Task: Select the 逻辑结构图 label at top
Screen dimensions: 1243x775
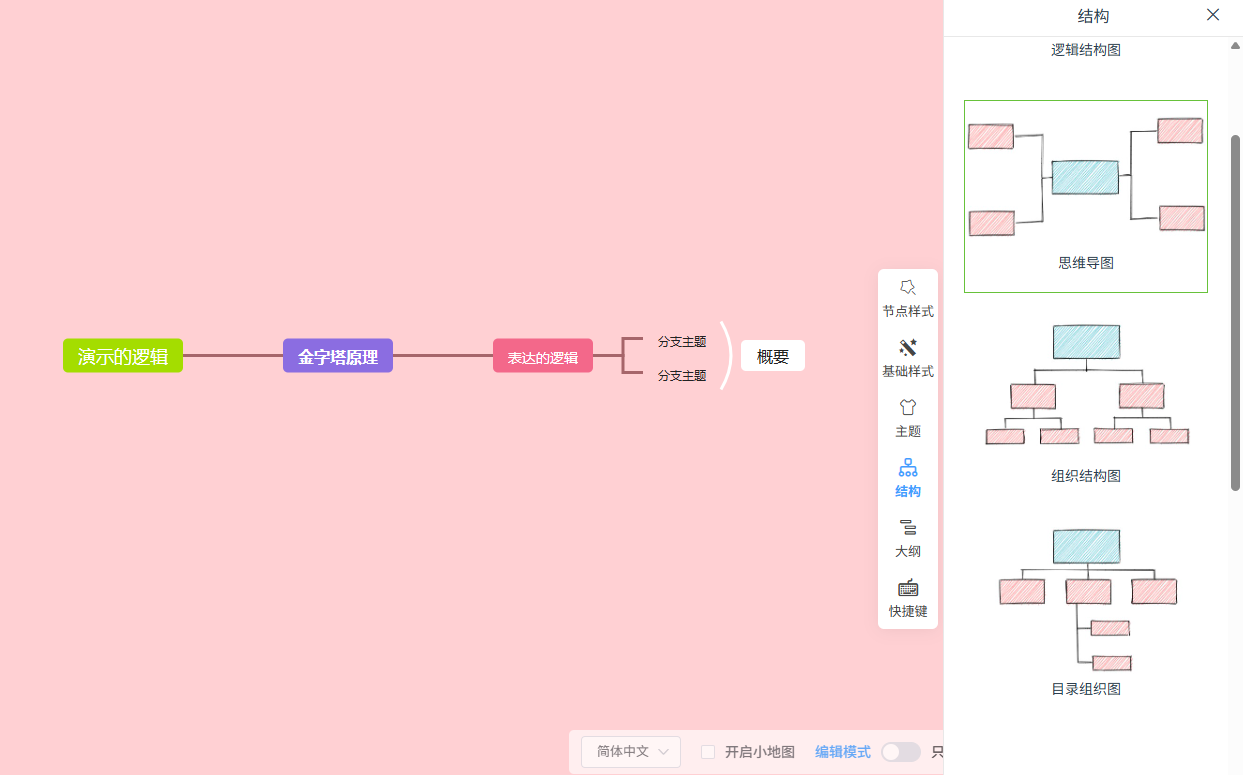Action: coord(1086,49)
